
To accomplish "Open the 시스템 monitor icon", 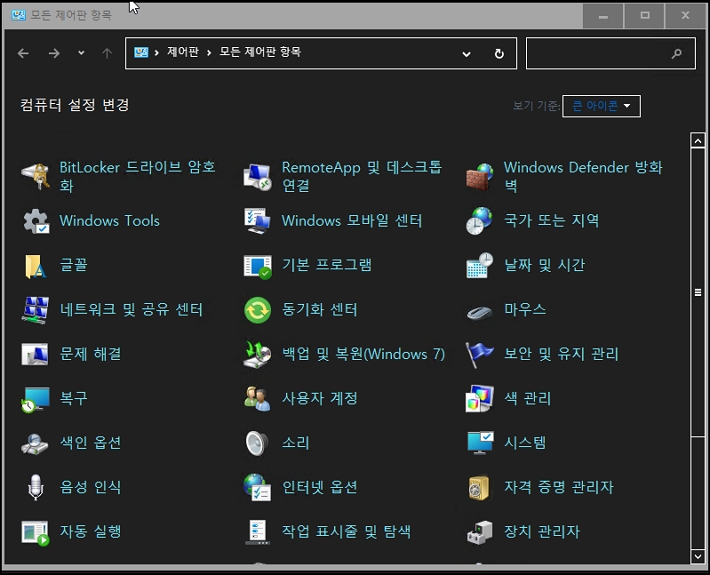I will click(x=480, y=443).
